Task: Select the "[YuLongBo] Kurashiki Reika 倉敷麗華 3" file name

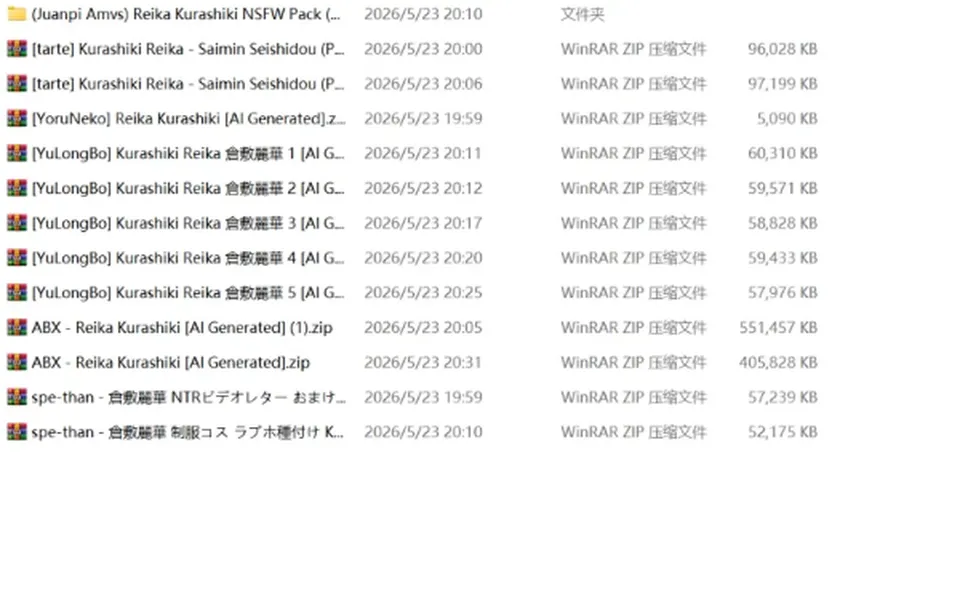Action: tap(188, 223)
